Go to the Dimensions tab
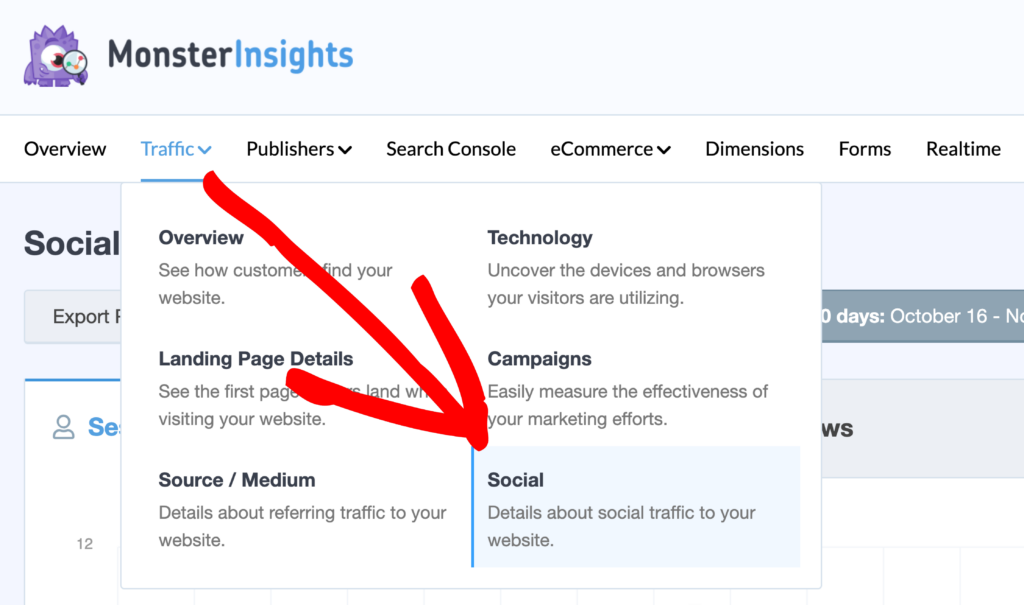 coord(754,149)
